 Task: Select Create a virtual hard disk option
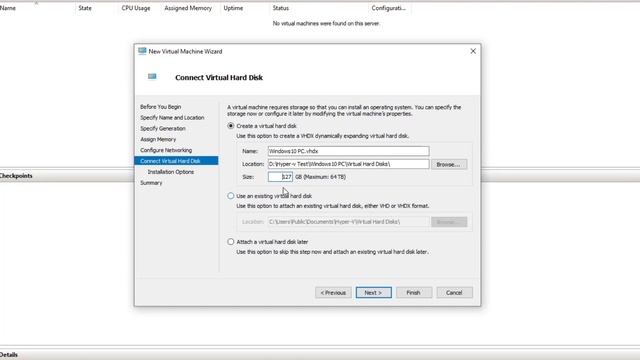(231, 126)
